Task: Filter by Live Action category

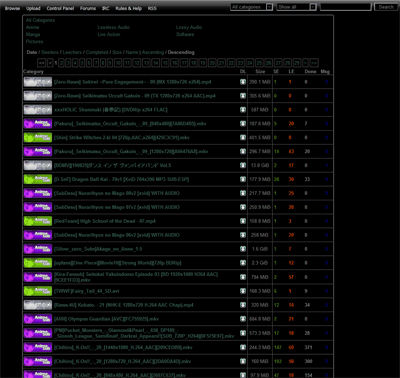Action: [109, 34]
